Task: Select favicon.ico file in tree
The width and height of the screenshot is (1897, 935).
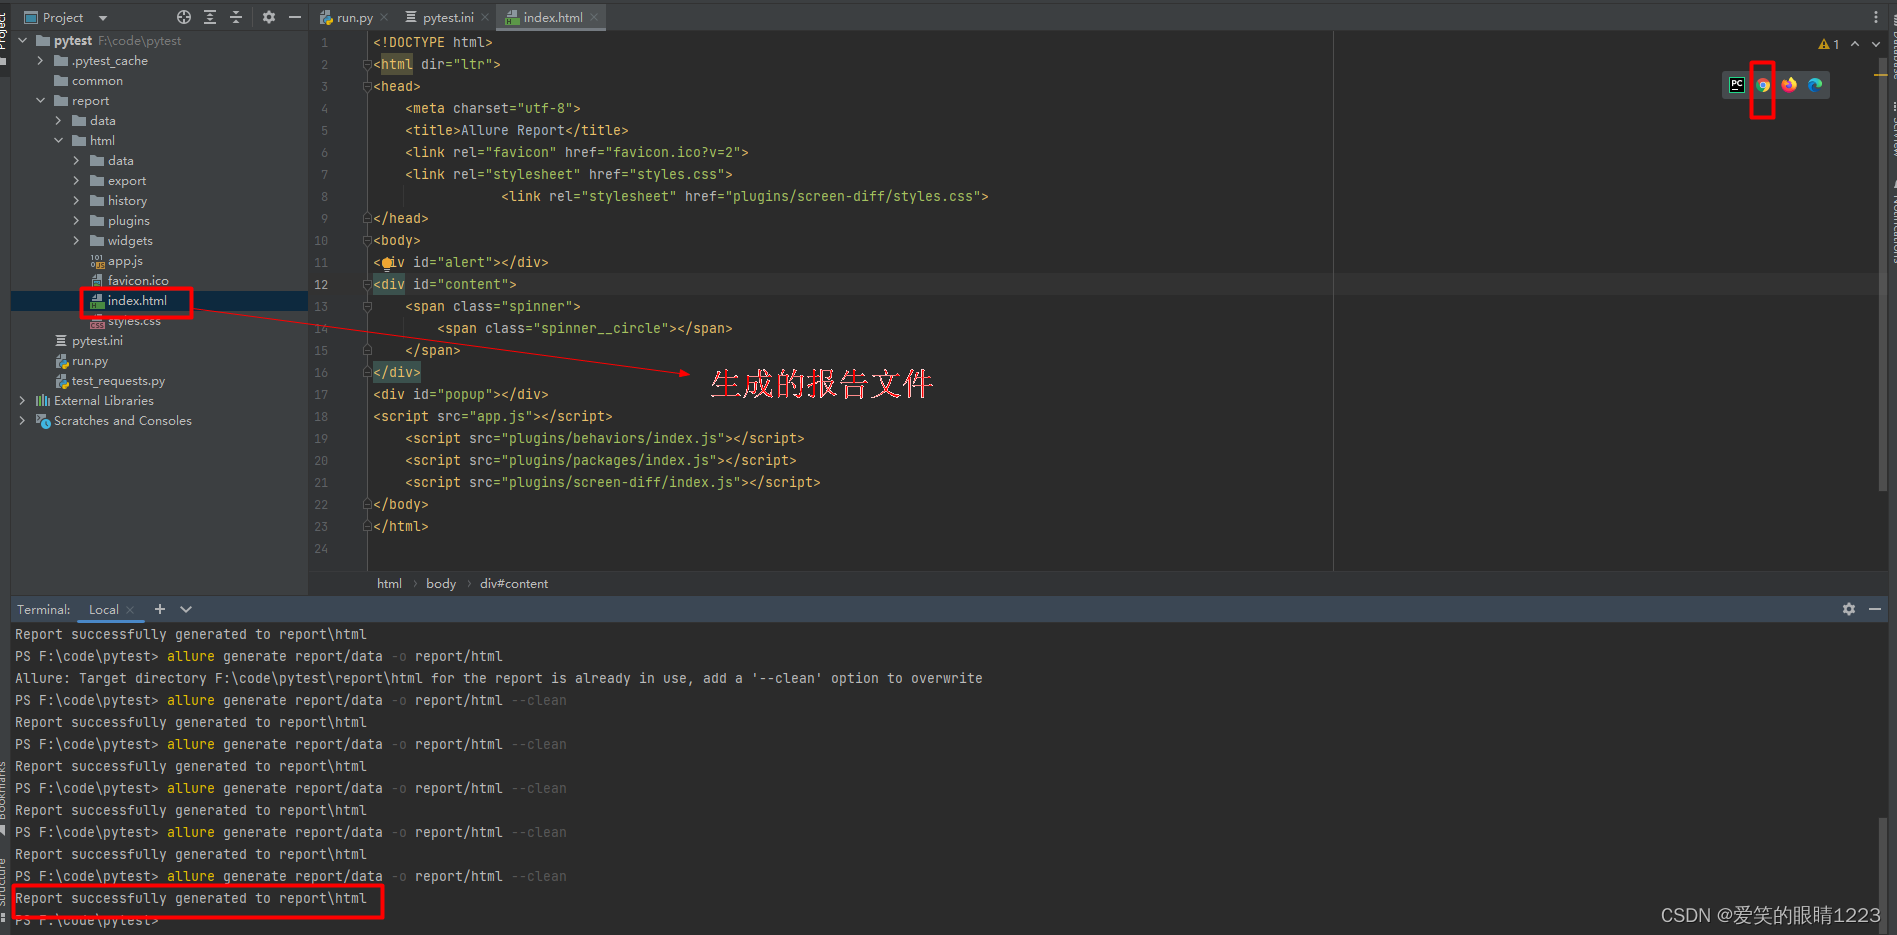Action: pos(138,281)
